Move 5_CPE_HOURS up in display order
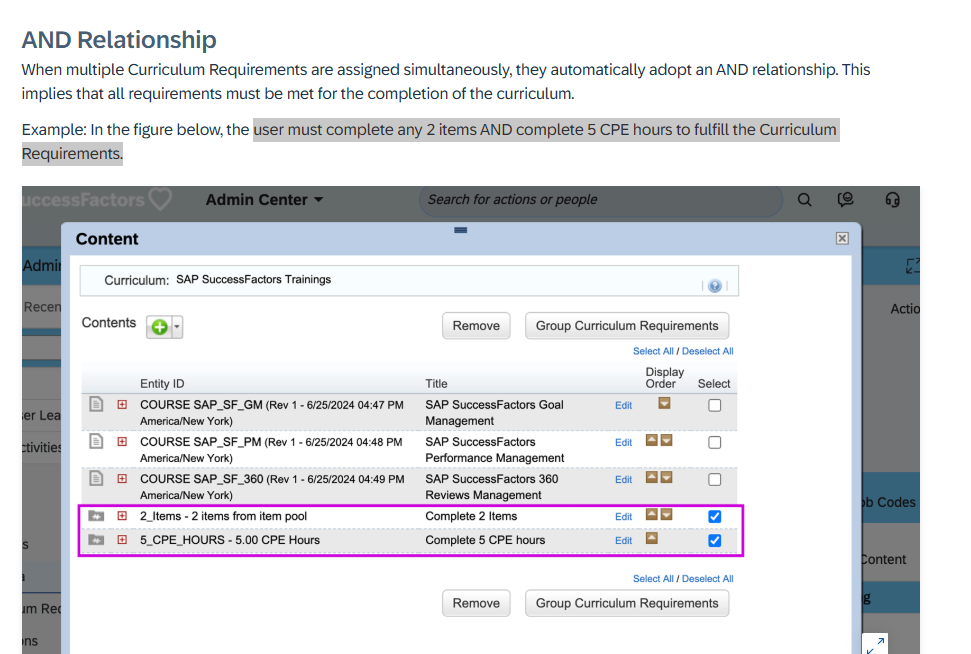Image resolution: width=971 pixels, height=654 pixels. click(x=652, y=539)
